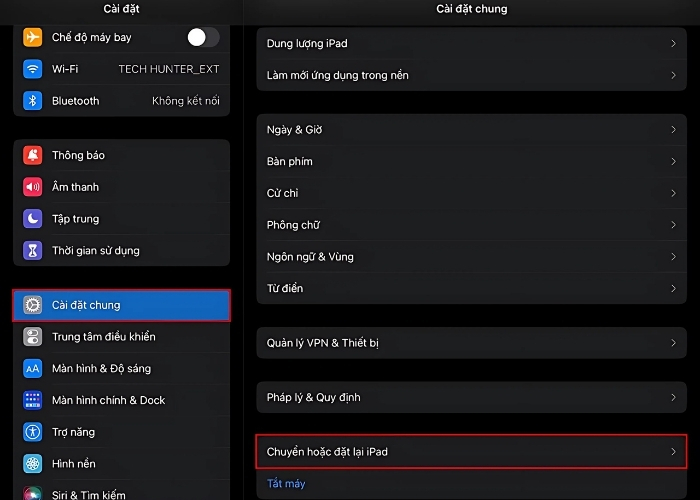Image resolution: width=700 pixels, height=500 pixels.
Task: Toggle the Chế độ máy bay switch
Action: 202,37
